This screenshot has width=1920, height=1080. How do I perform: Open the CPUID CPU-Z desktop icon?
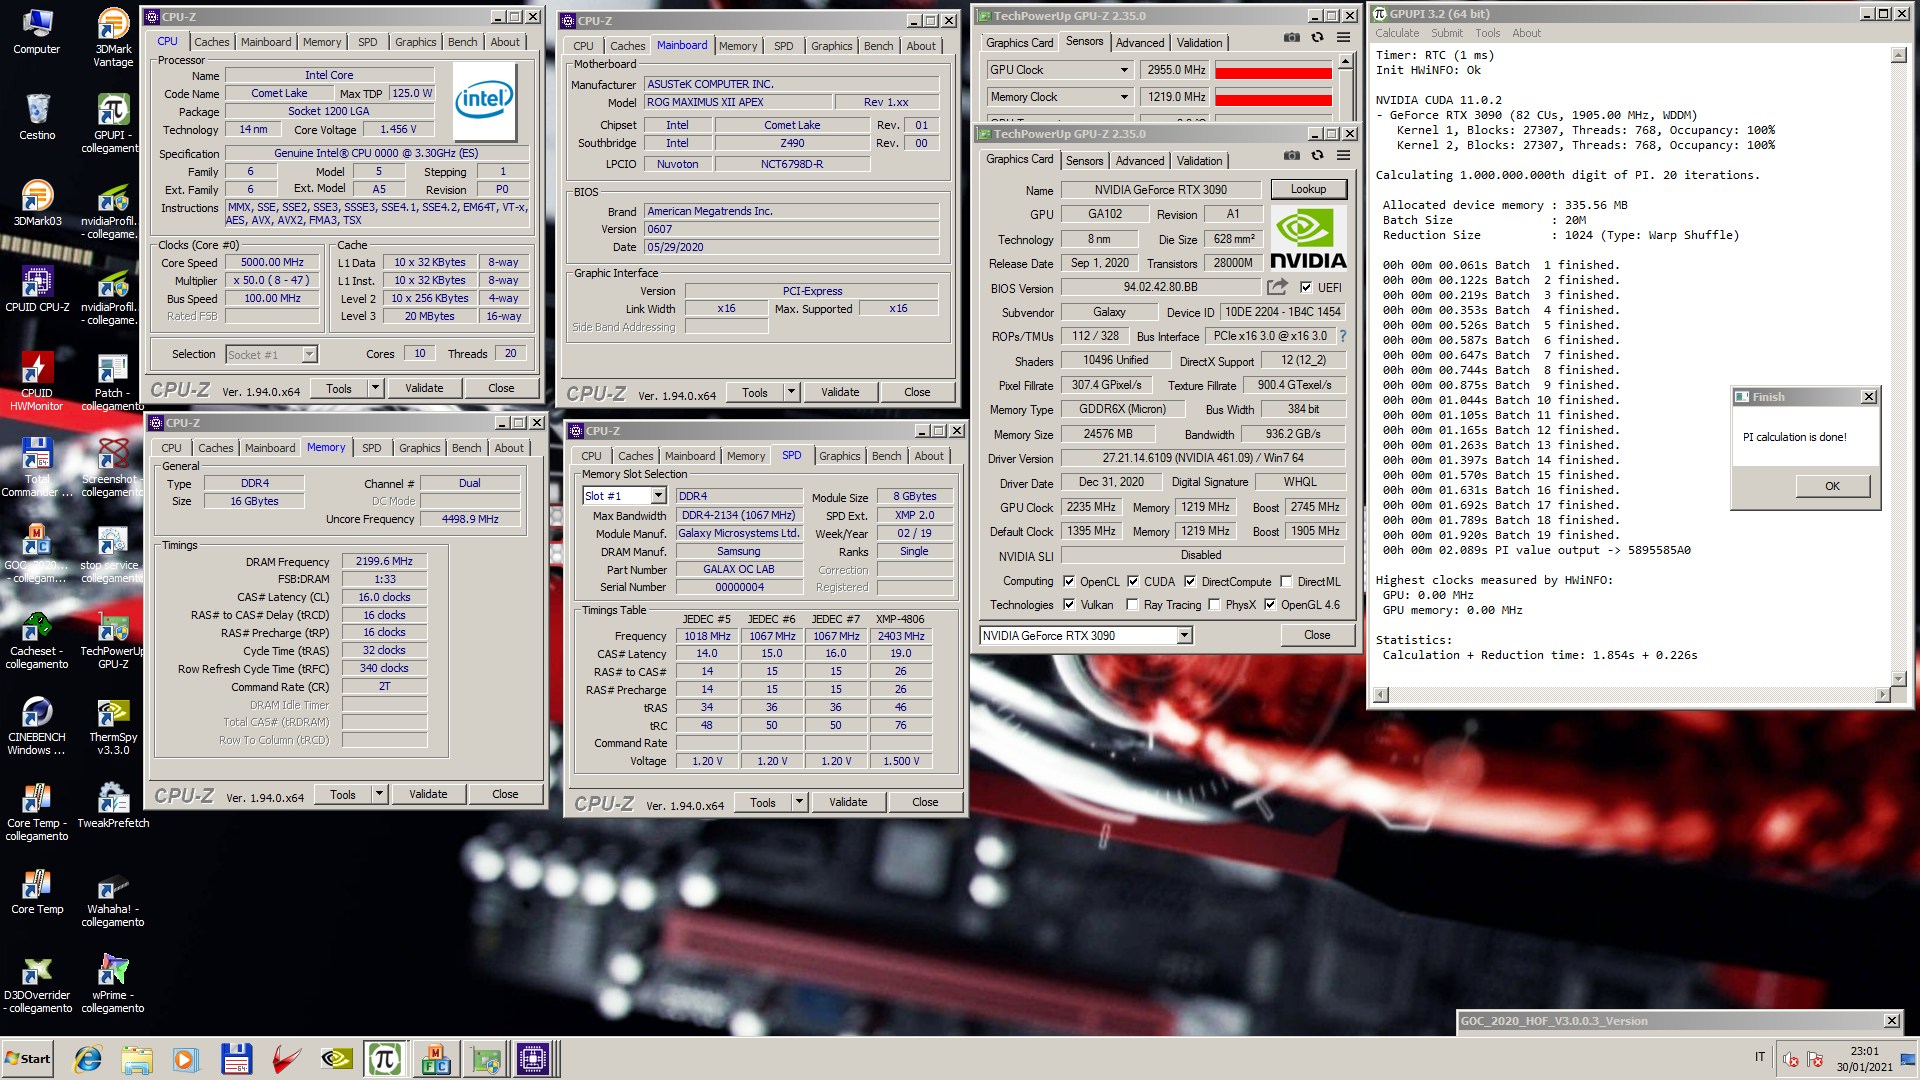click(x=37, y=289)
